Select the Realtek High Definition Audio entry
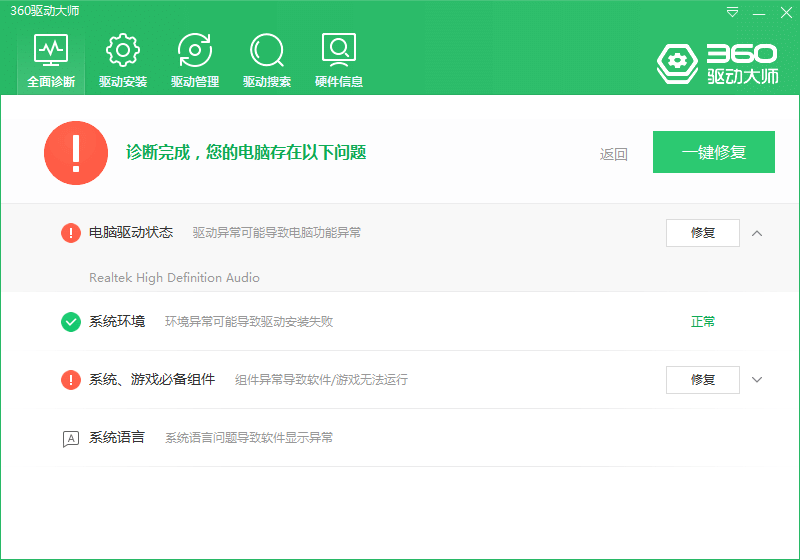Screen dimensions: 800x560 tap(174, 277)
